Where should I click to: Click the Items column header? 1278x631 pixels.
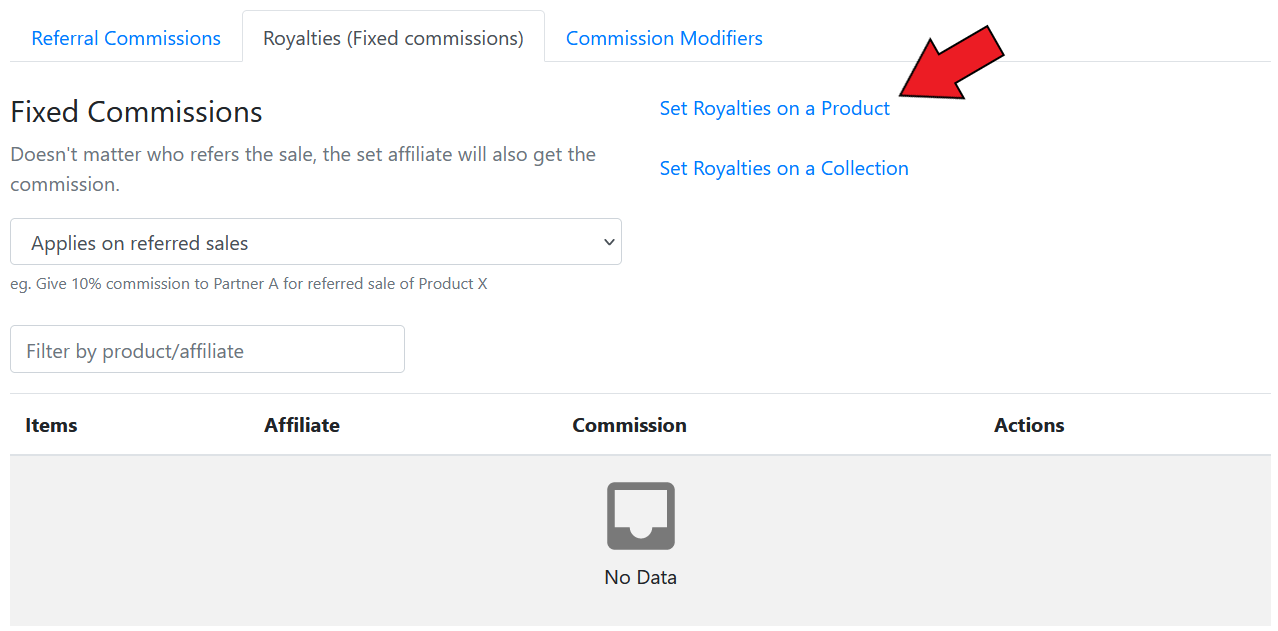(x=51, y=425)
